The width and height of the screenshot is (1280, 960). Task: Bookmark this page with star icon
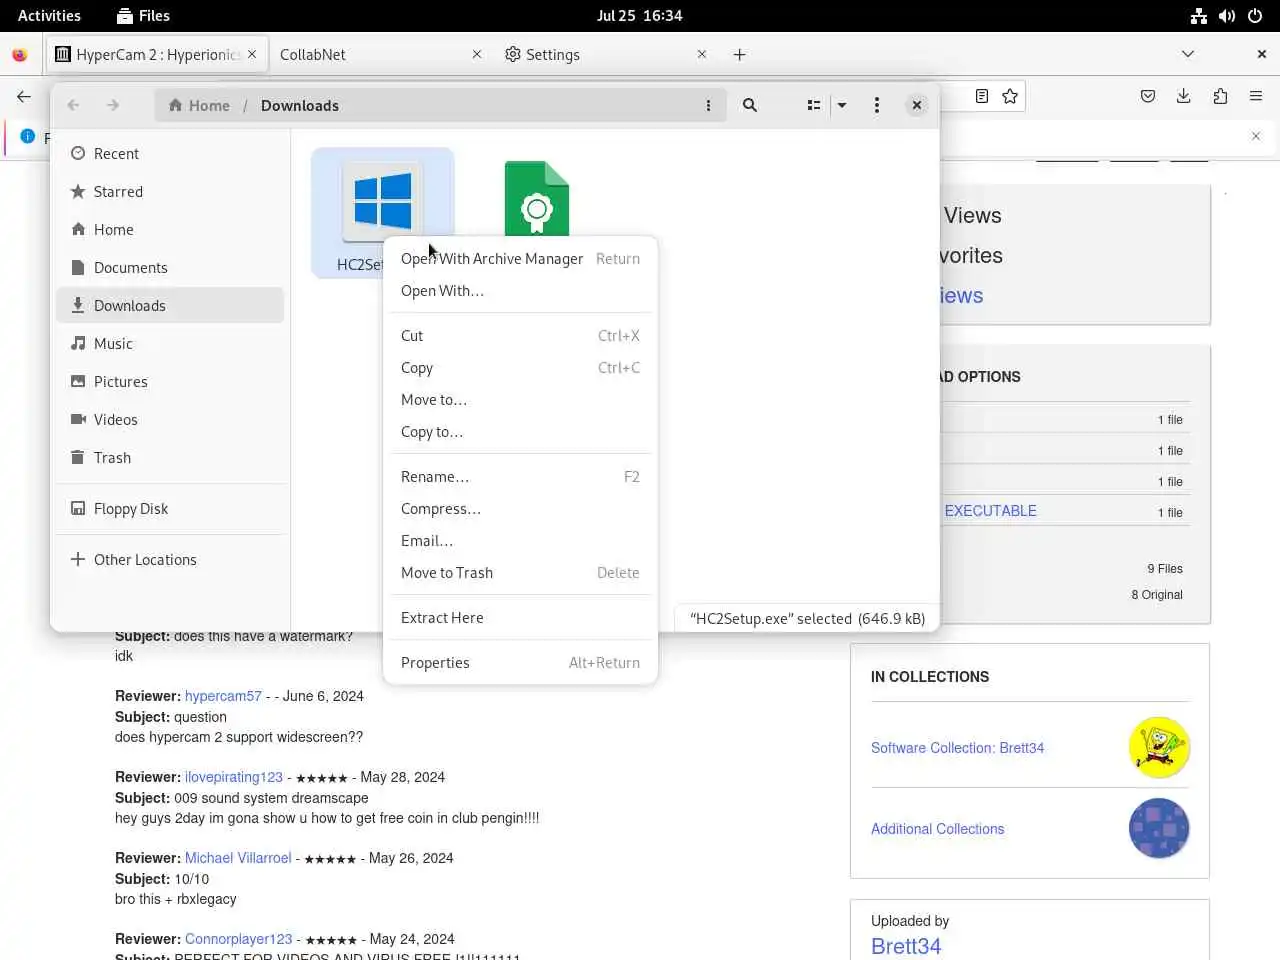1010,96
